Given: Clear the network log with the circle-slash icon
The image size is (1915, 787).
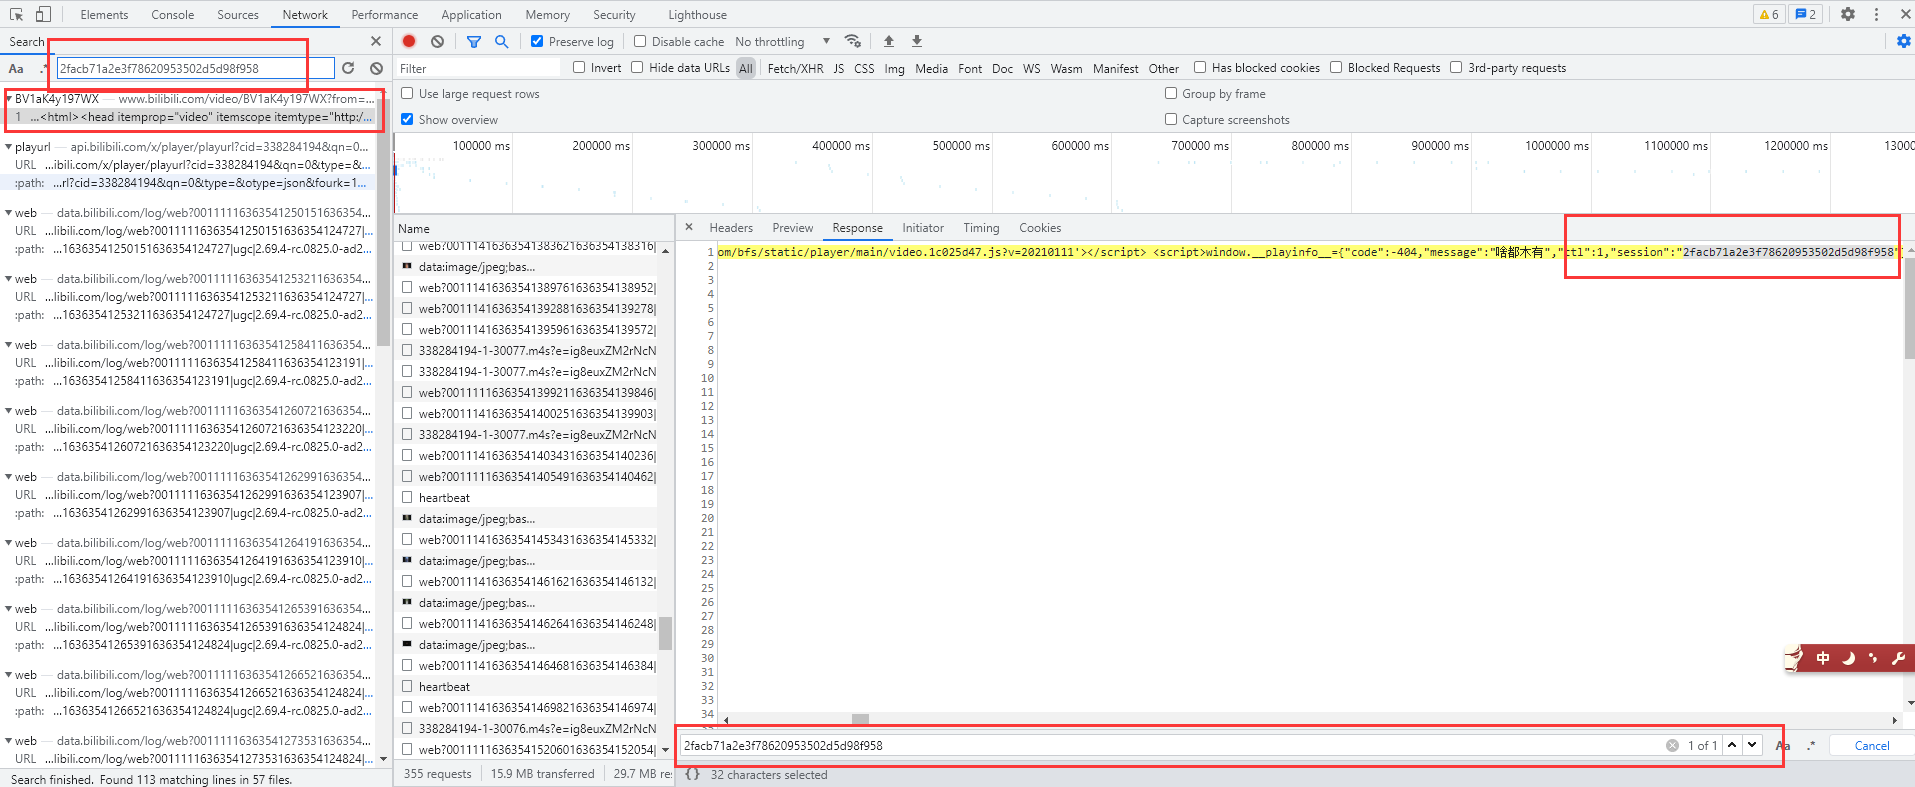Looking at the screenshot, I should pyautogui.click(x=437, y=41).
